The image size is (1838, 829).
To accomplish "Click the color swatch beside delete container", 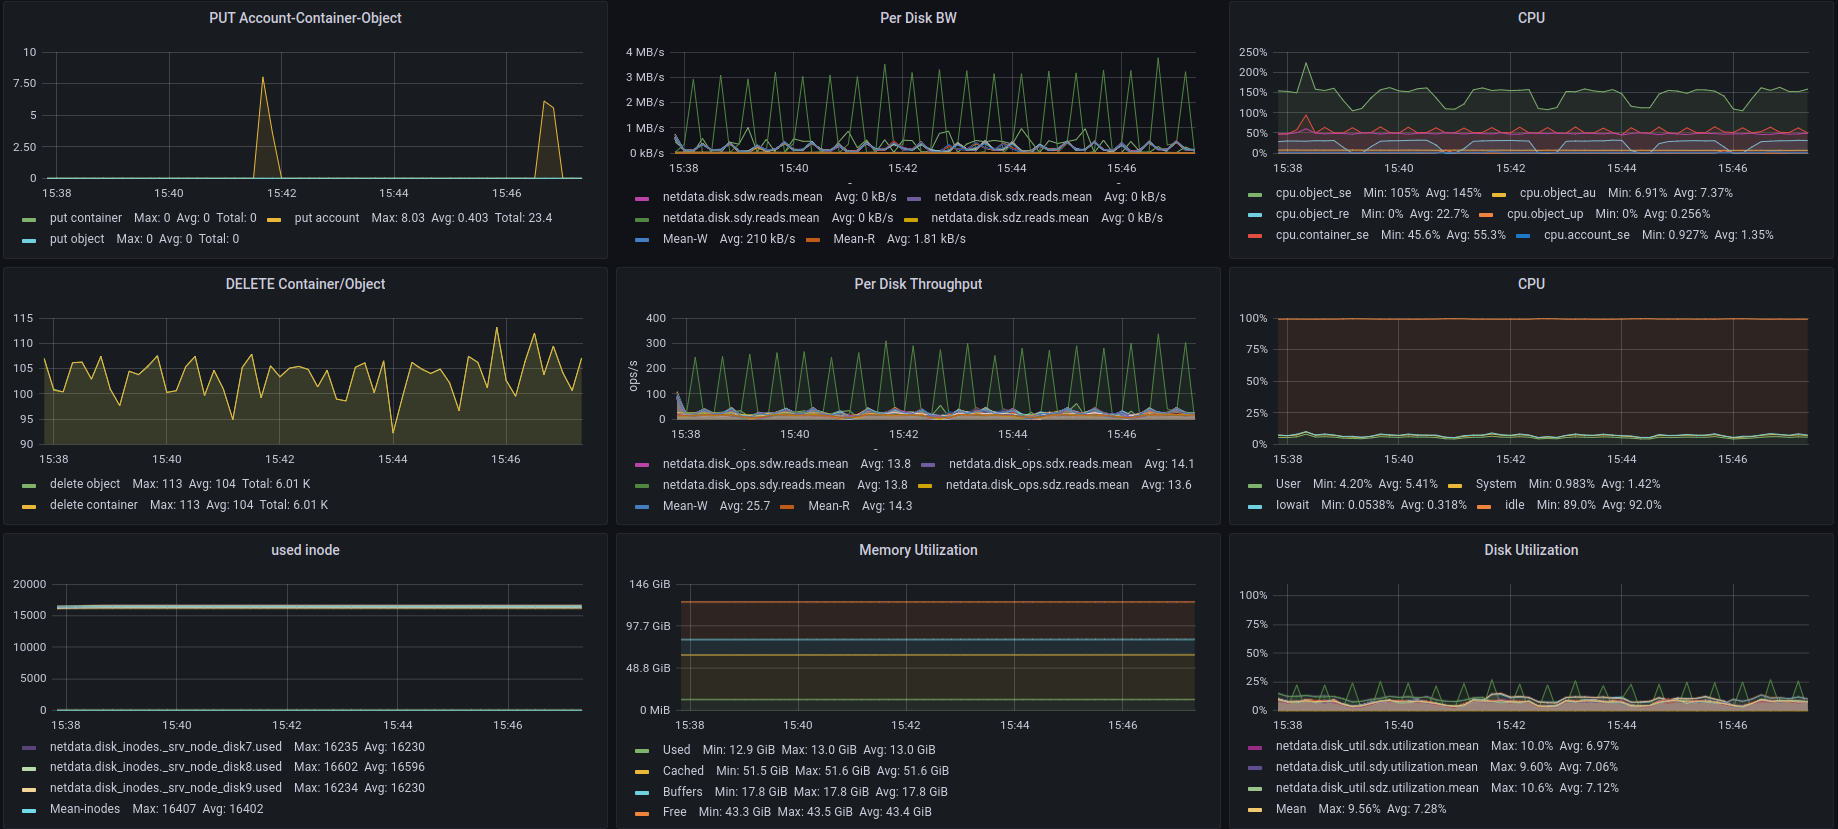I will pos(29,506).
